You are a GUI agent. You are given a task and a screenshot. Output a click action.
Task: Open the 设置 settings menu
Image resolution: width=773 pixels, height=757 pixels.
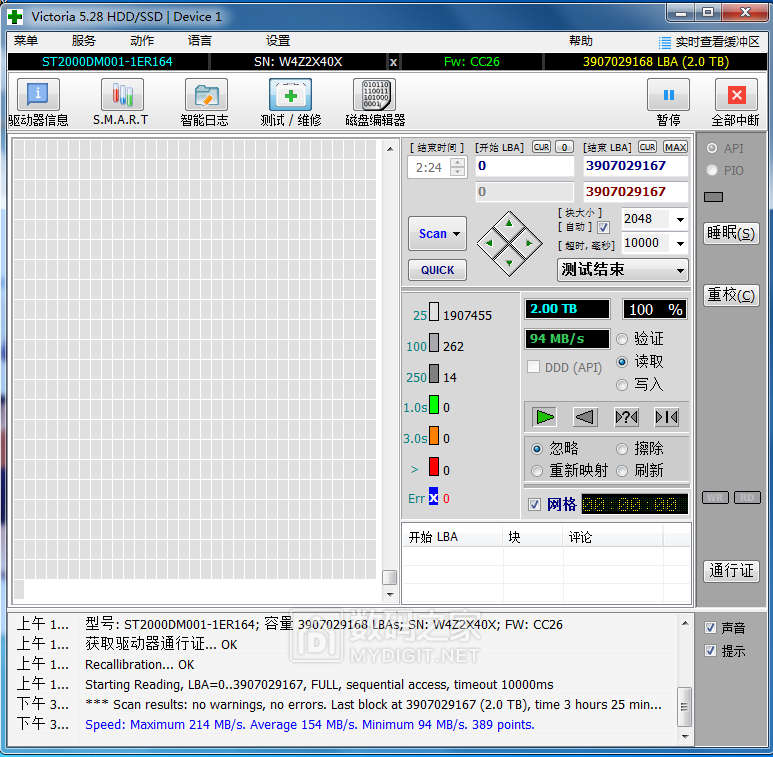[x=278, y=41]
